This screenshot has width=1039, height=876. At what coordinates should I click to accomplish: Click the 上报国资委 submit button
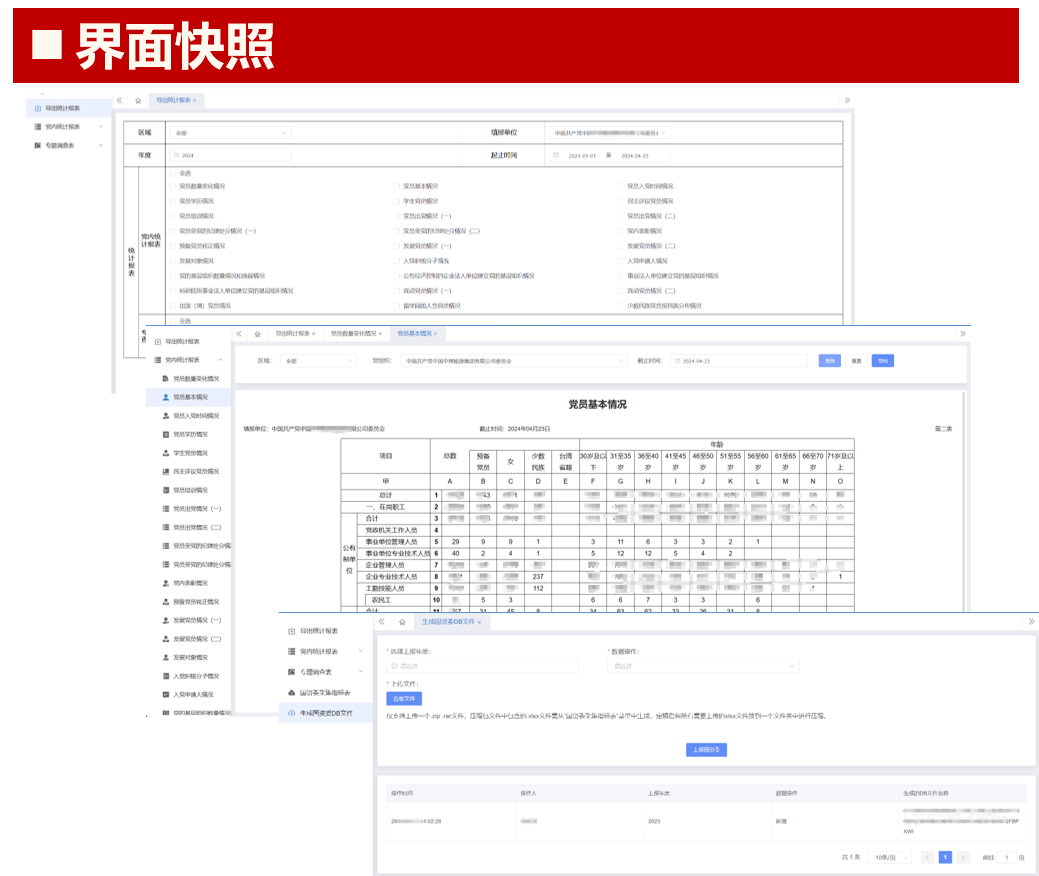click(707, 749)
